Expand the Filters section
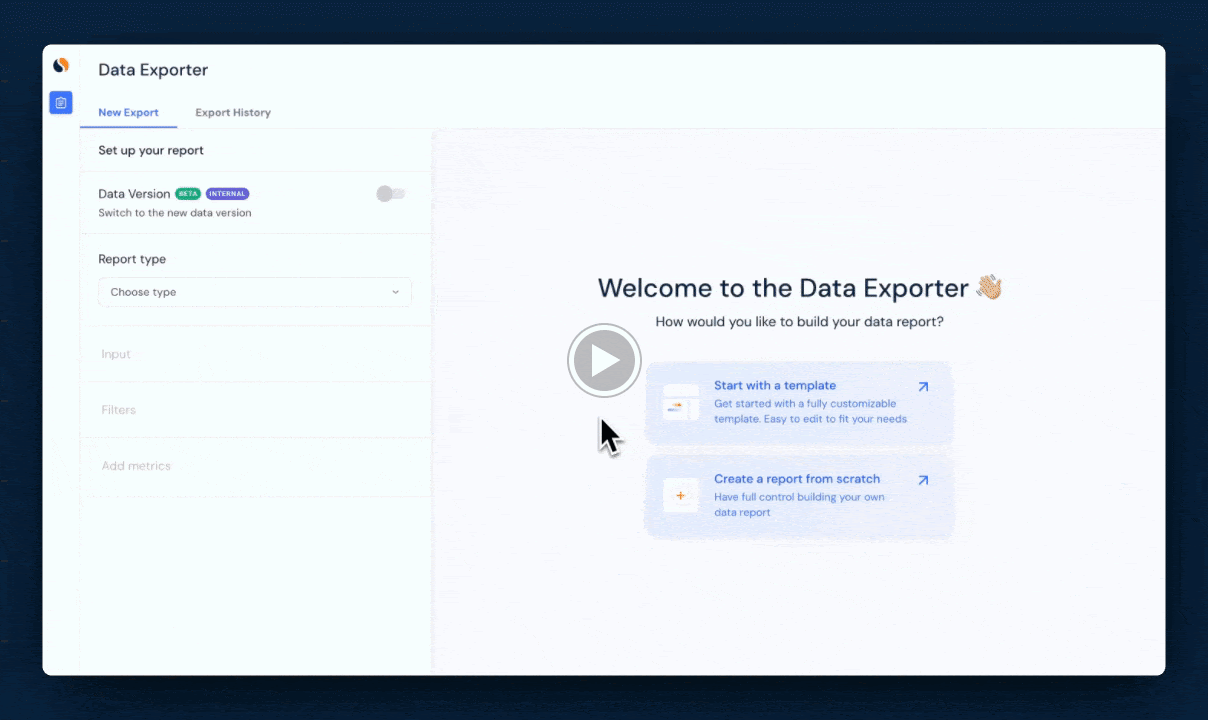Viewport: 1208px width, 720px height. (118, 410)
